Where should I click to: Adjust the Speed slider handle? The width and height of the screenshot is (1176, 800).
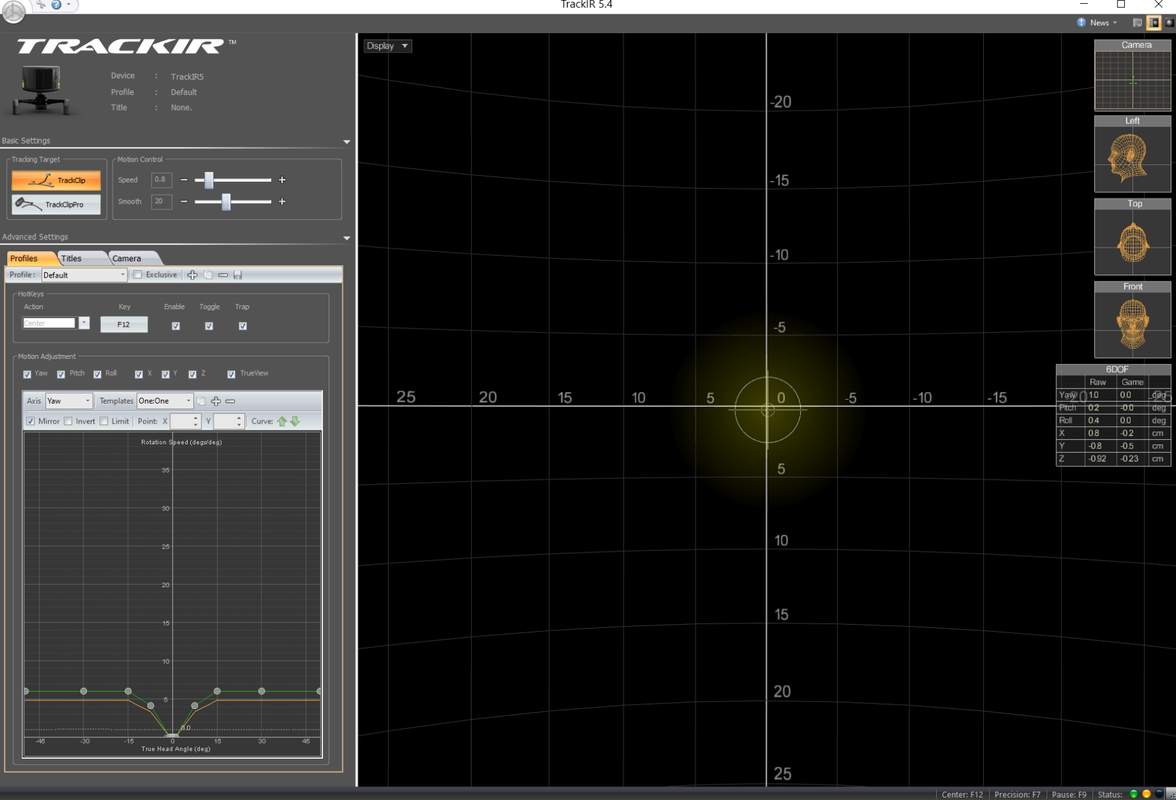point(209,180)
